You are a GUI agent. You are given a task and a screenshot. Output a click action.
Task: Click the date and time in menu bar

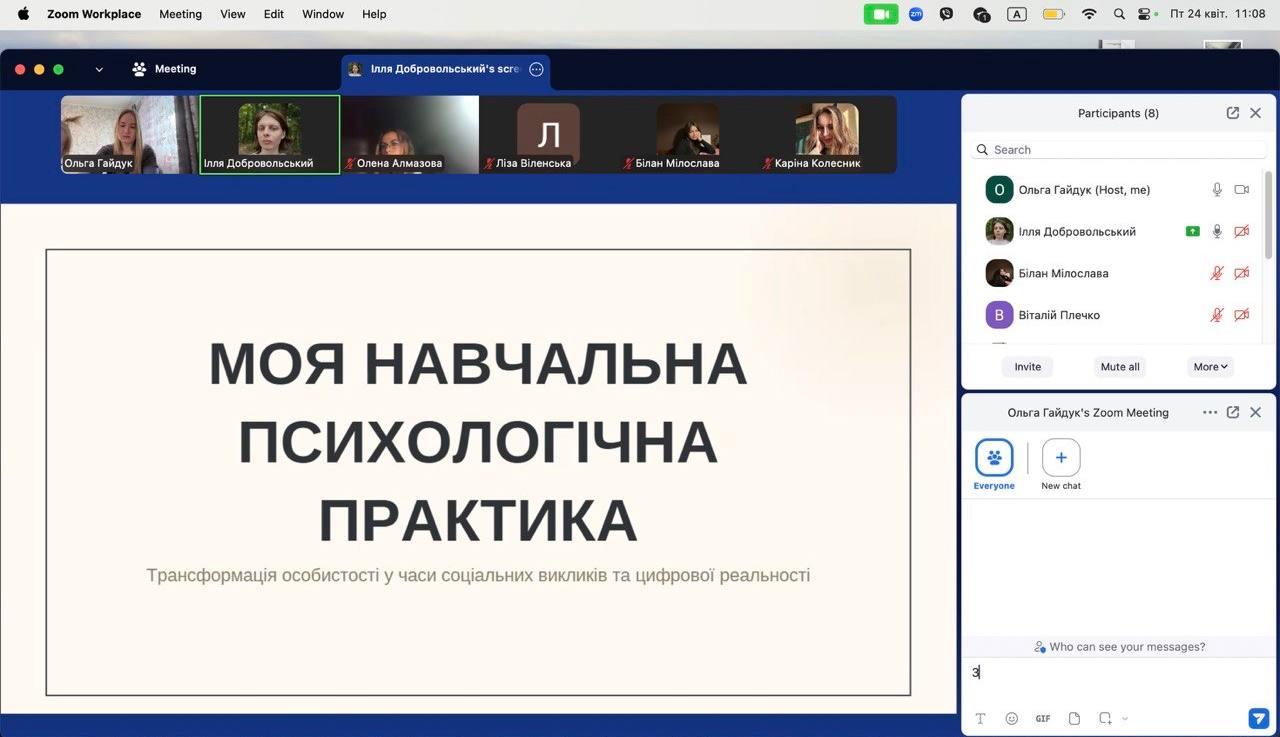point(1217,14)
